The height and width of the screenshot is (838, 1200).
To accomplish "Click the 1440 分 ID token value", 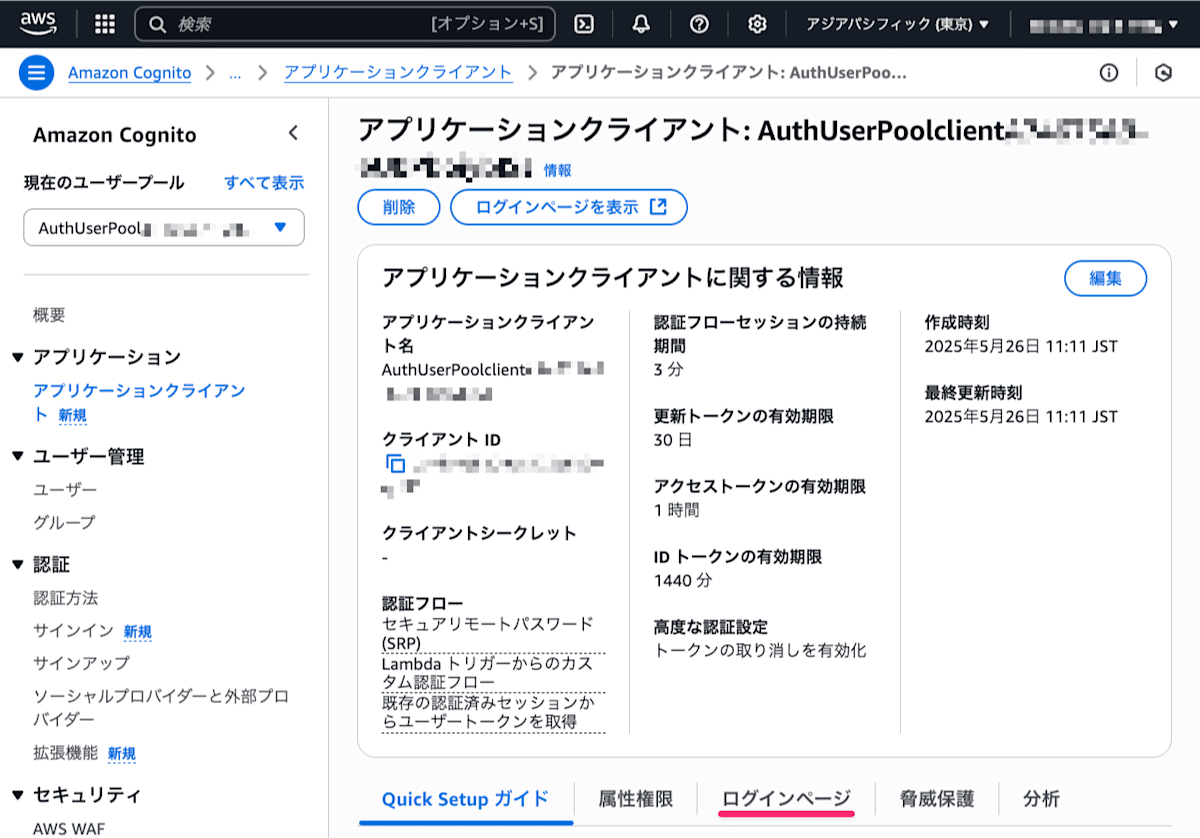I will coord(683,580).
